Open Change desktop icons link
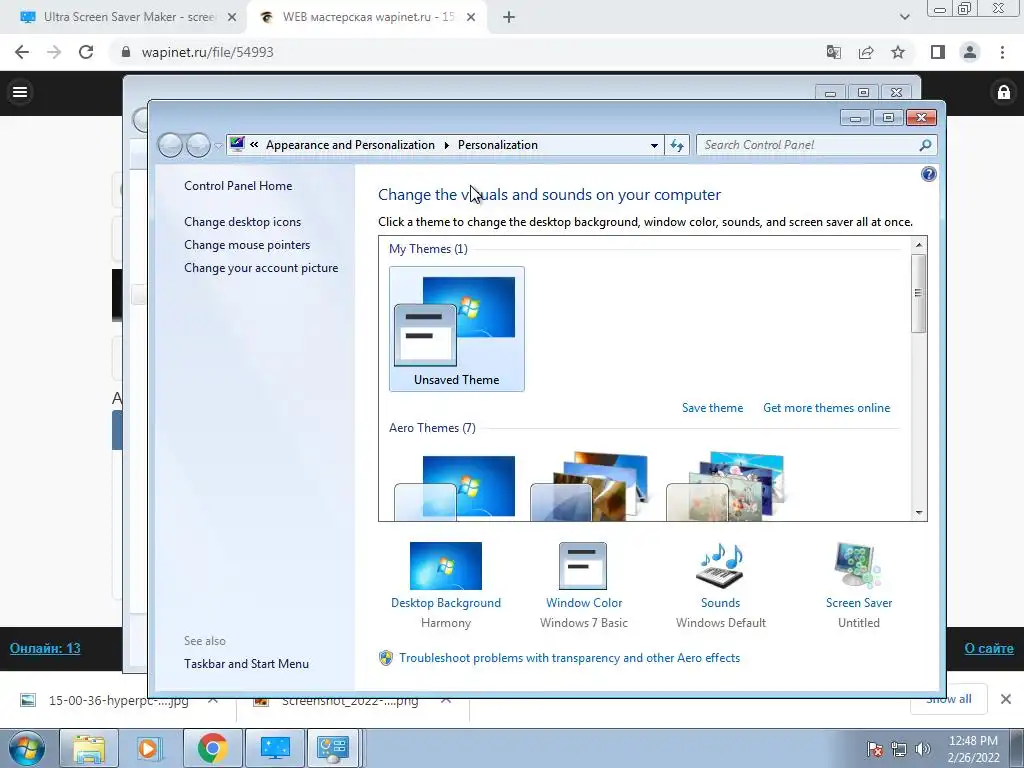 [242, 221]
